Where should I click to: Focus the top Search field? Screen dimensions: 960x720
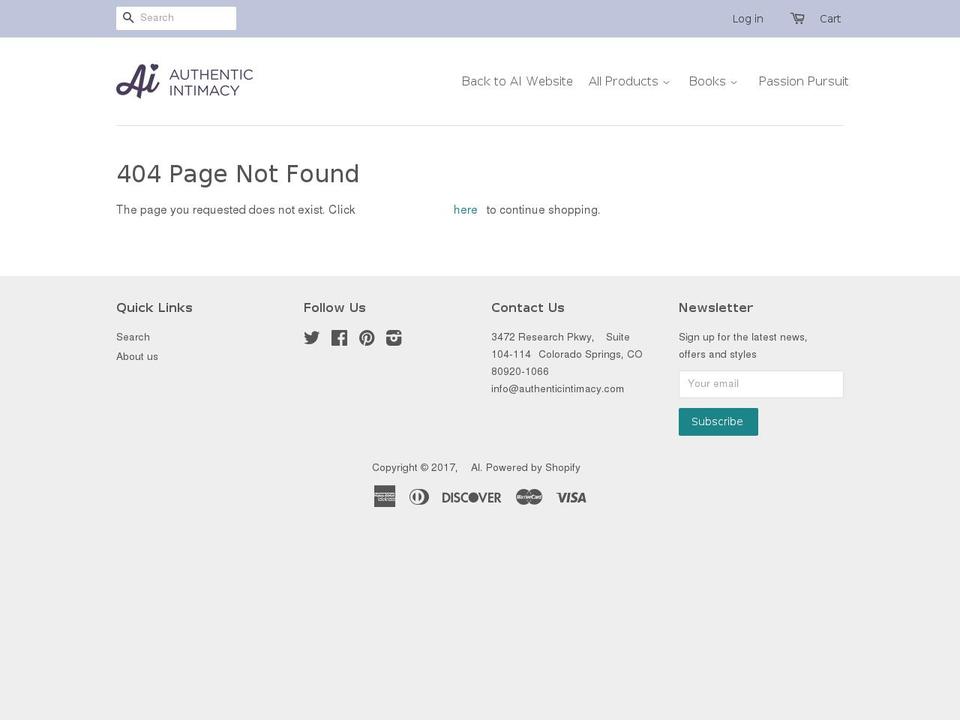176,18
